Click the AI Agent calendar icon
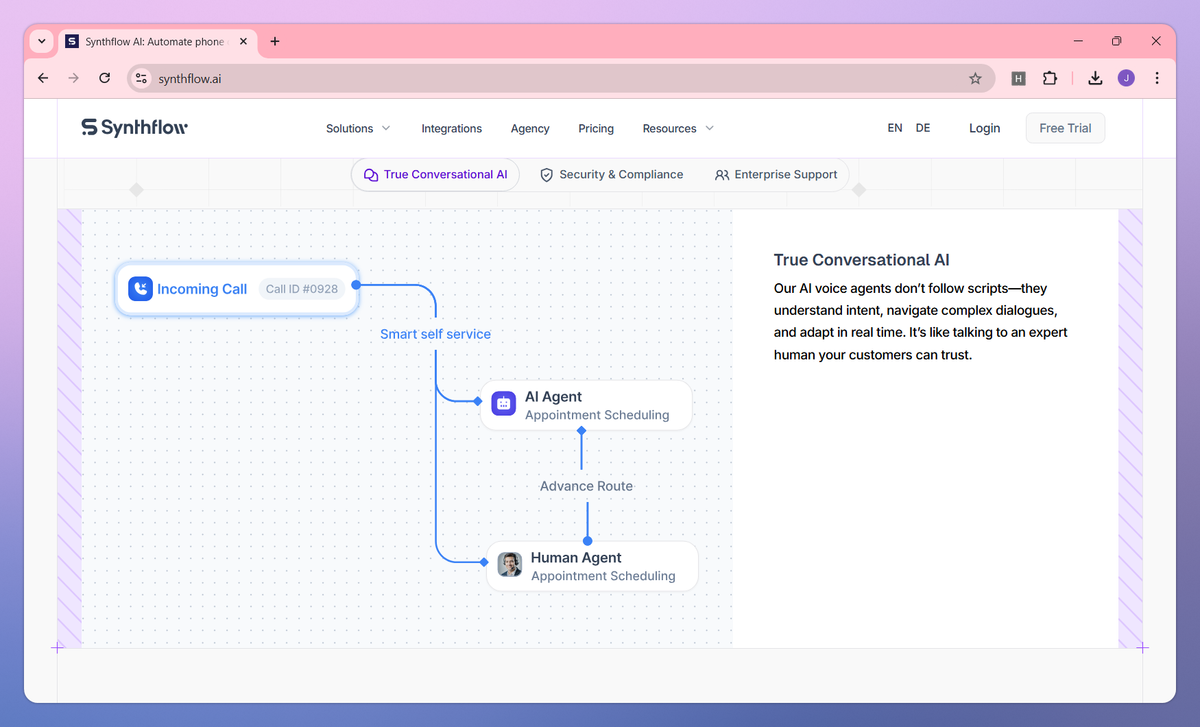This screenshot has width=1200, height=727. coord(502,403)
